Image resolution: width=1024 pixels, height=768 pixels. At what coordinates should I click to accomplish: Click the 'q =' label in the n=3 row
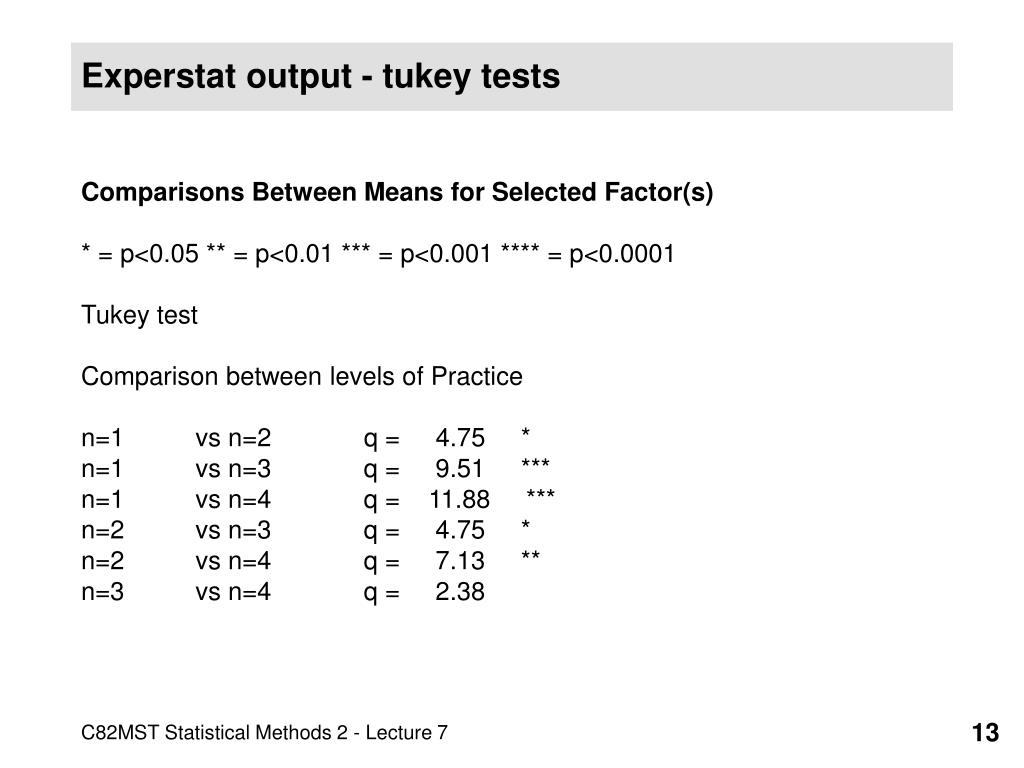click(381, 593)
